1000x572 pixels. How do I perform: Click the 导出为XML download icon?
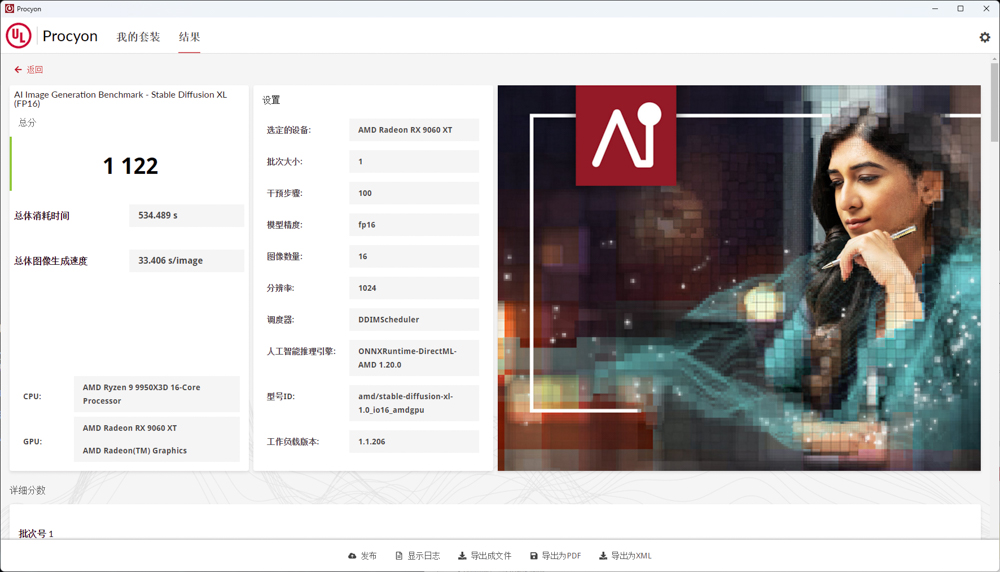[x=603, y=556]
